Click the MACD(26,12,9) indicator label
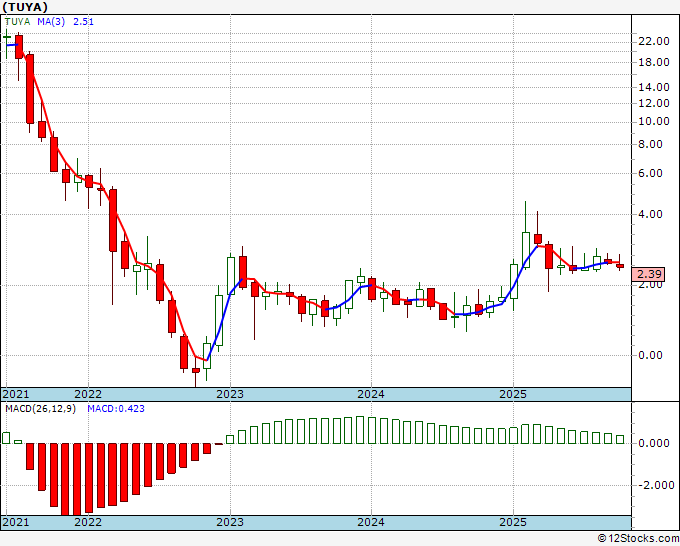The image size is (680, 546). [40, 409]
